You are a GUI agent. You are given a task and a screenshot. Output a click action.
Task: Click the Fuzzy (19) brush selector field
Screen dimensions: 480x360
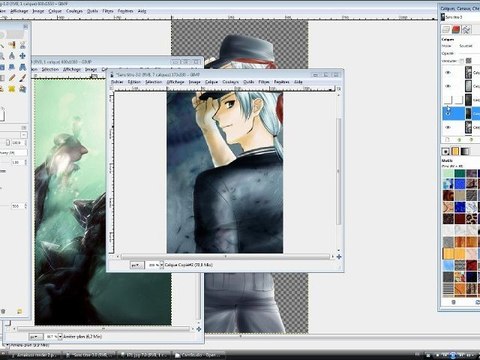click(x=13, y=152)
